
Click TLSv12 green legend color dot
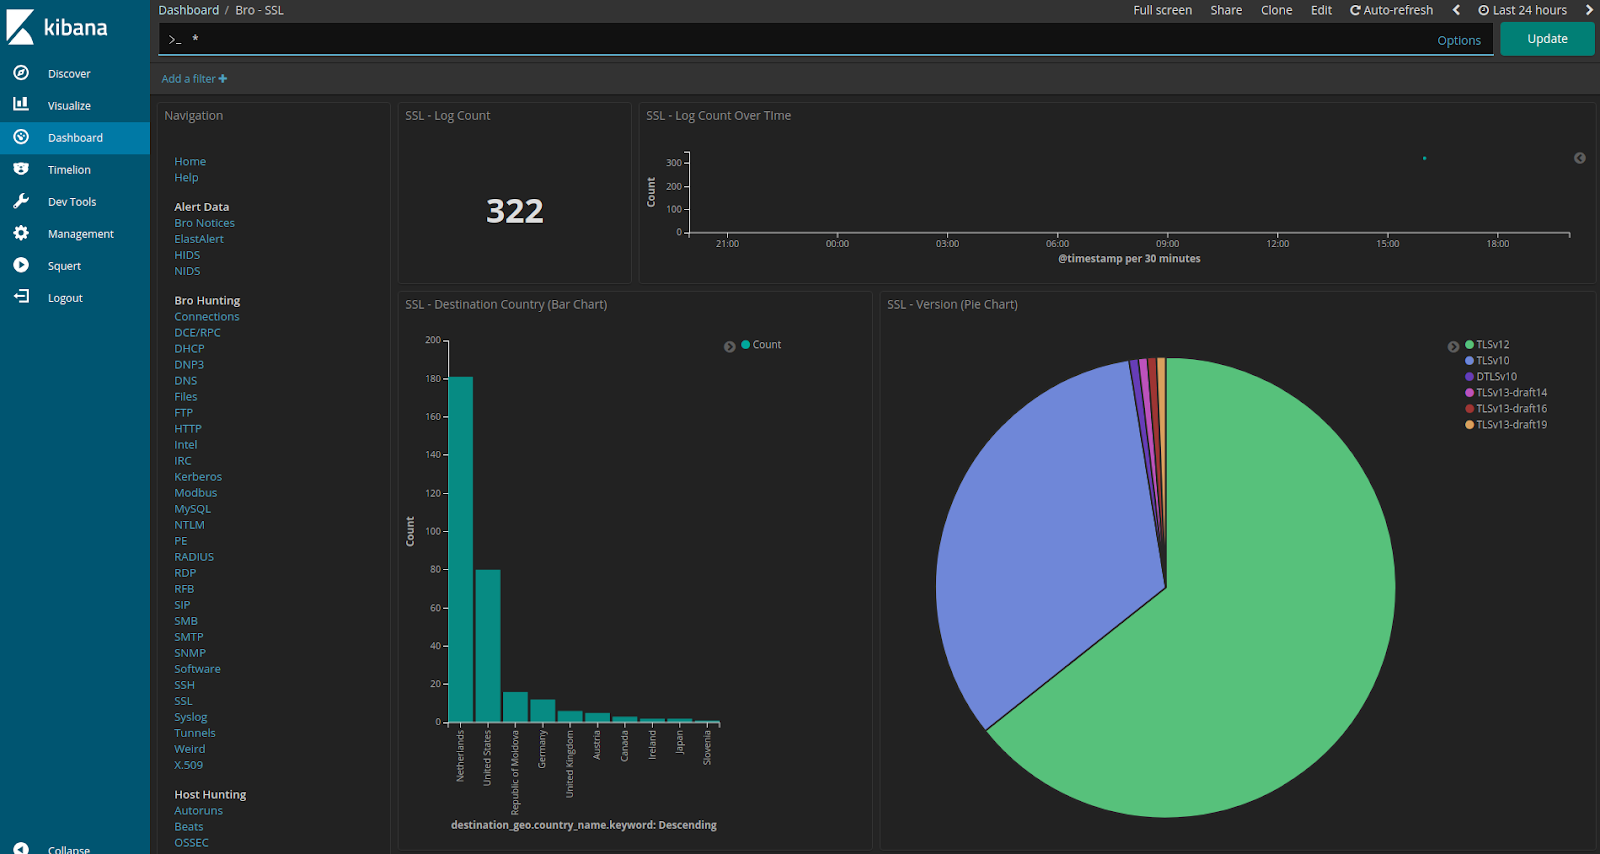[1469, 345]
